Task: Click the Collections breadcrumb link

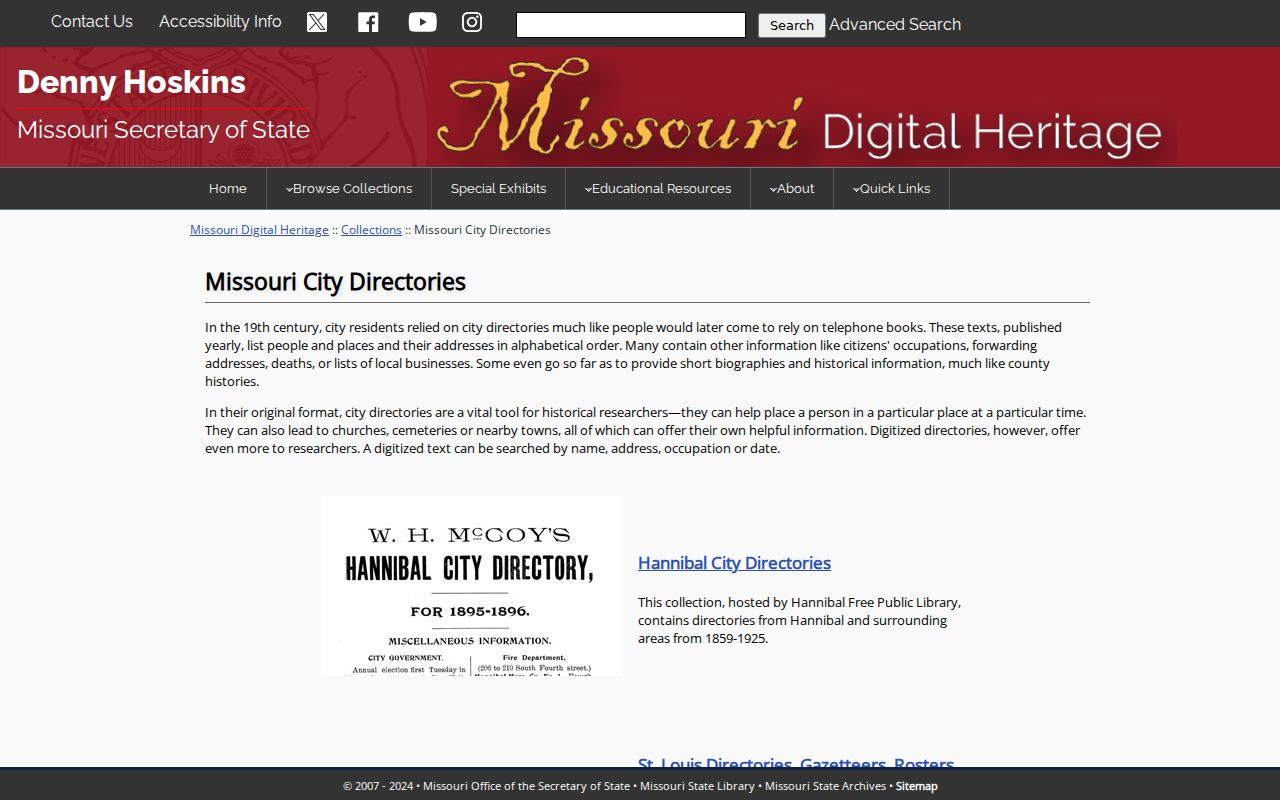Action: coord(371,230)
